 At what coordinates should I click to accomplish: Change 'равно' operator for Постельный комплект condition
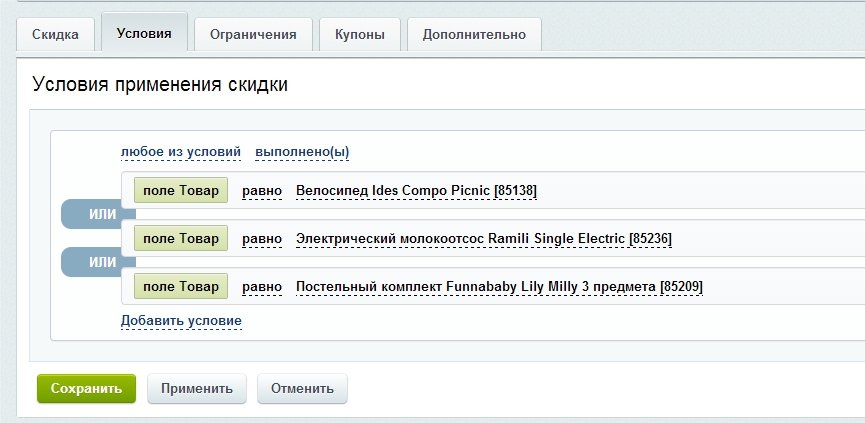click(262, 287)
